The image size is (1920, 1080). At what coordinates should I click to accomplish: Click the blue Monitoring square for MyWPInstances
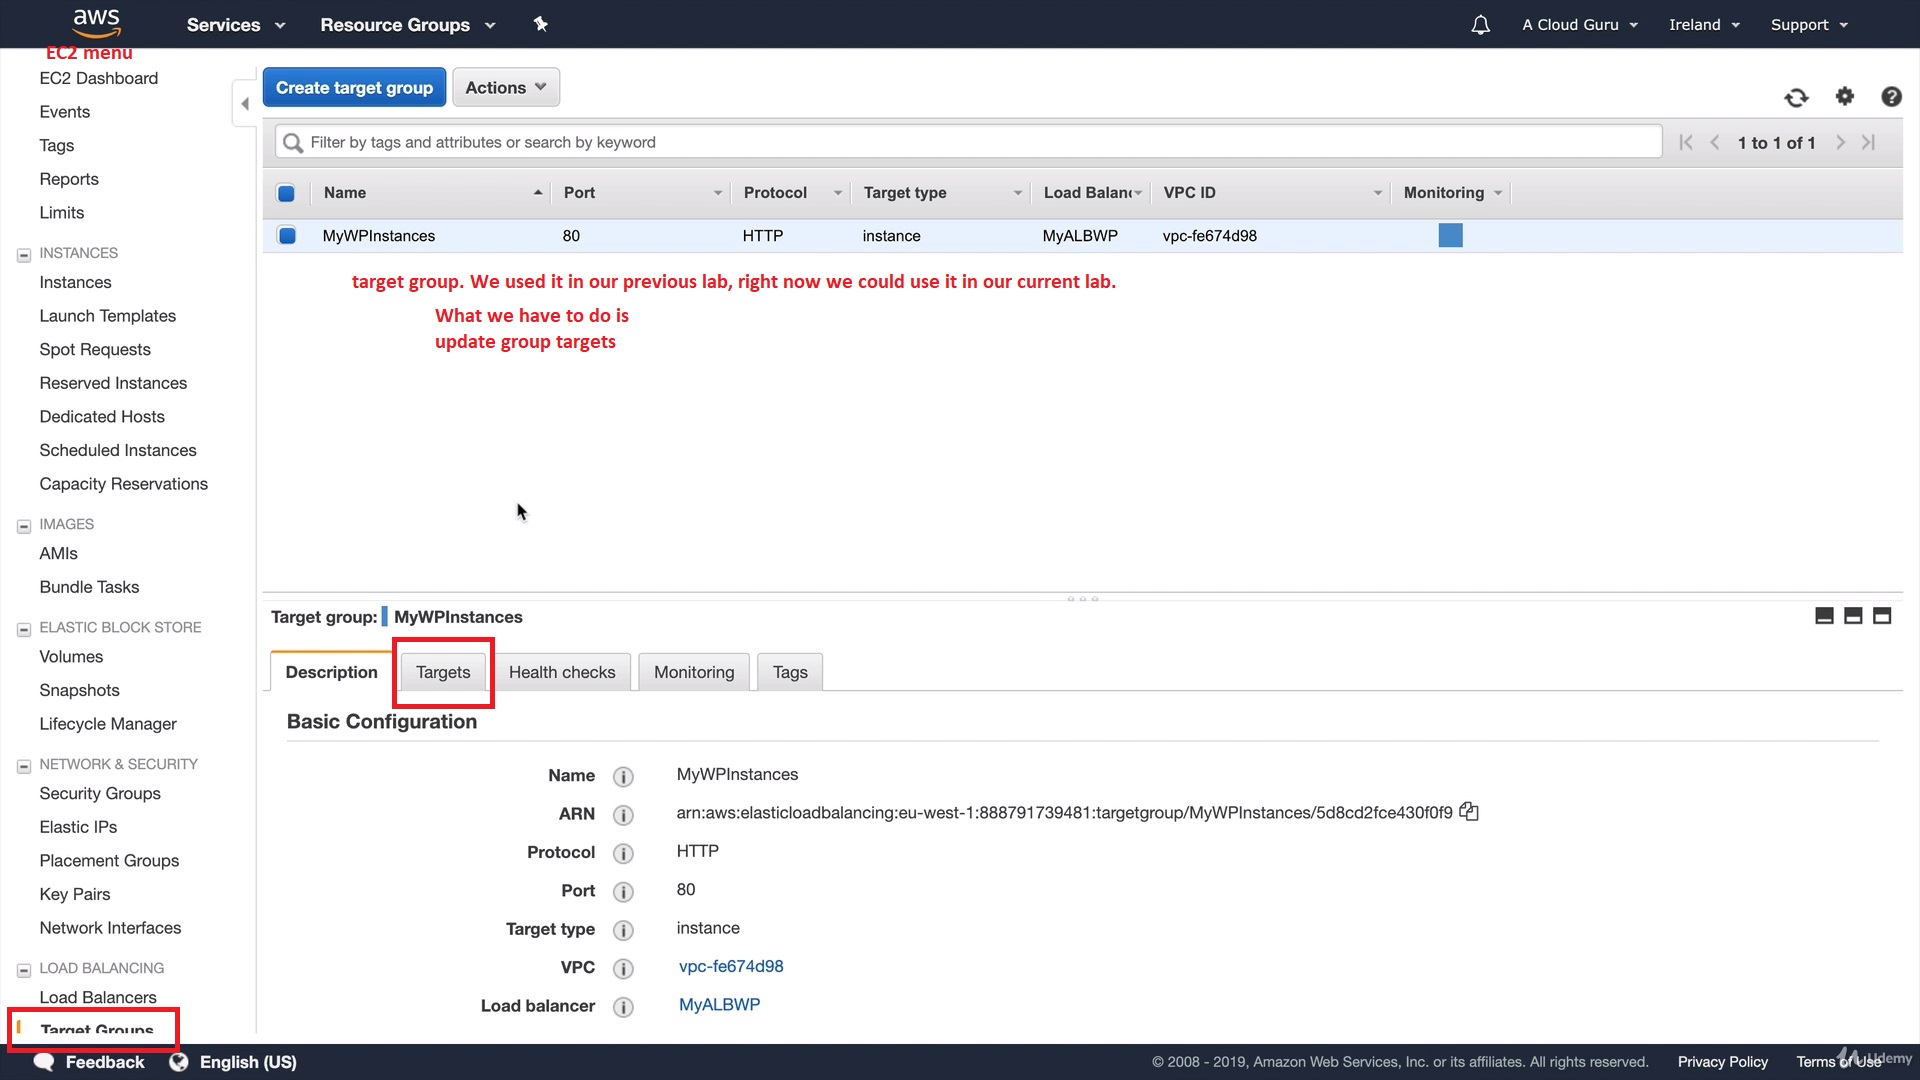[1450, 236]
